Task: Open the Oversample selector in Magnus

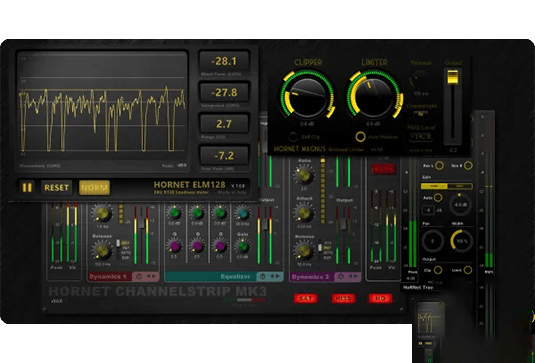Action: (x=421, y=114)
